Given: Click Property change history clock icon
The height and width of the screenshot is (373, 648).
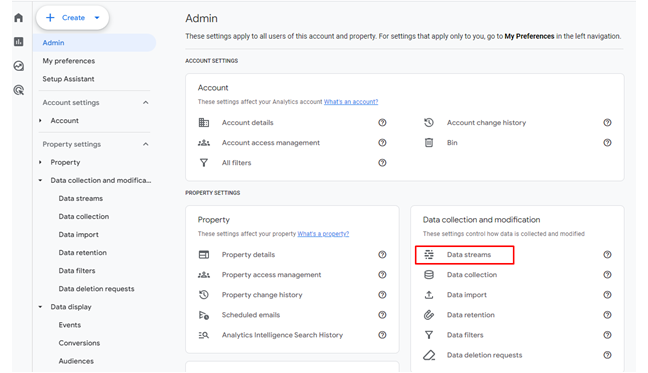Looking at the screenshot, I should [x=204, y=295].
